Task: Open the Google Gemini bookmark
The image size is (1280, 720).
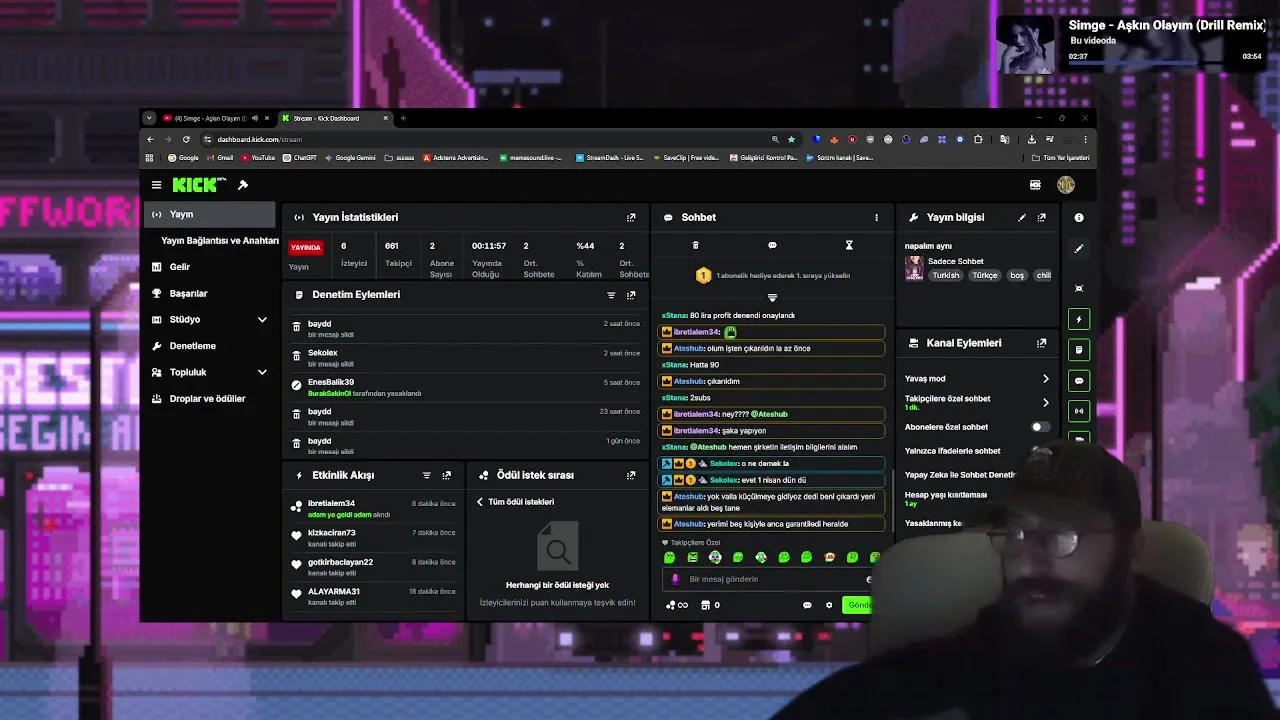Action: pyautogui.click(x=350, y=158)
